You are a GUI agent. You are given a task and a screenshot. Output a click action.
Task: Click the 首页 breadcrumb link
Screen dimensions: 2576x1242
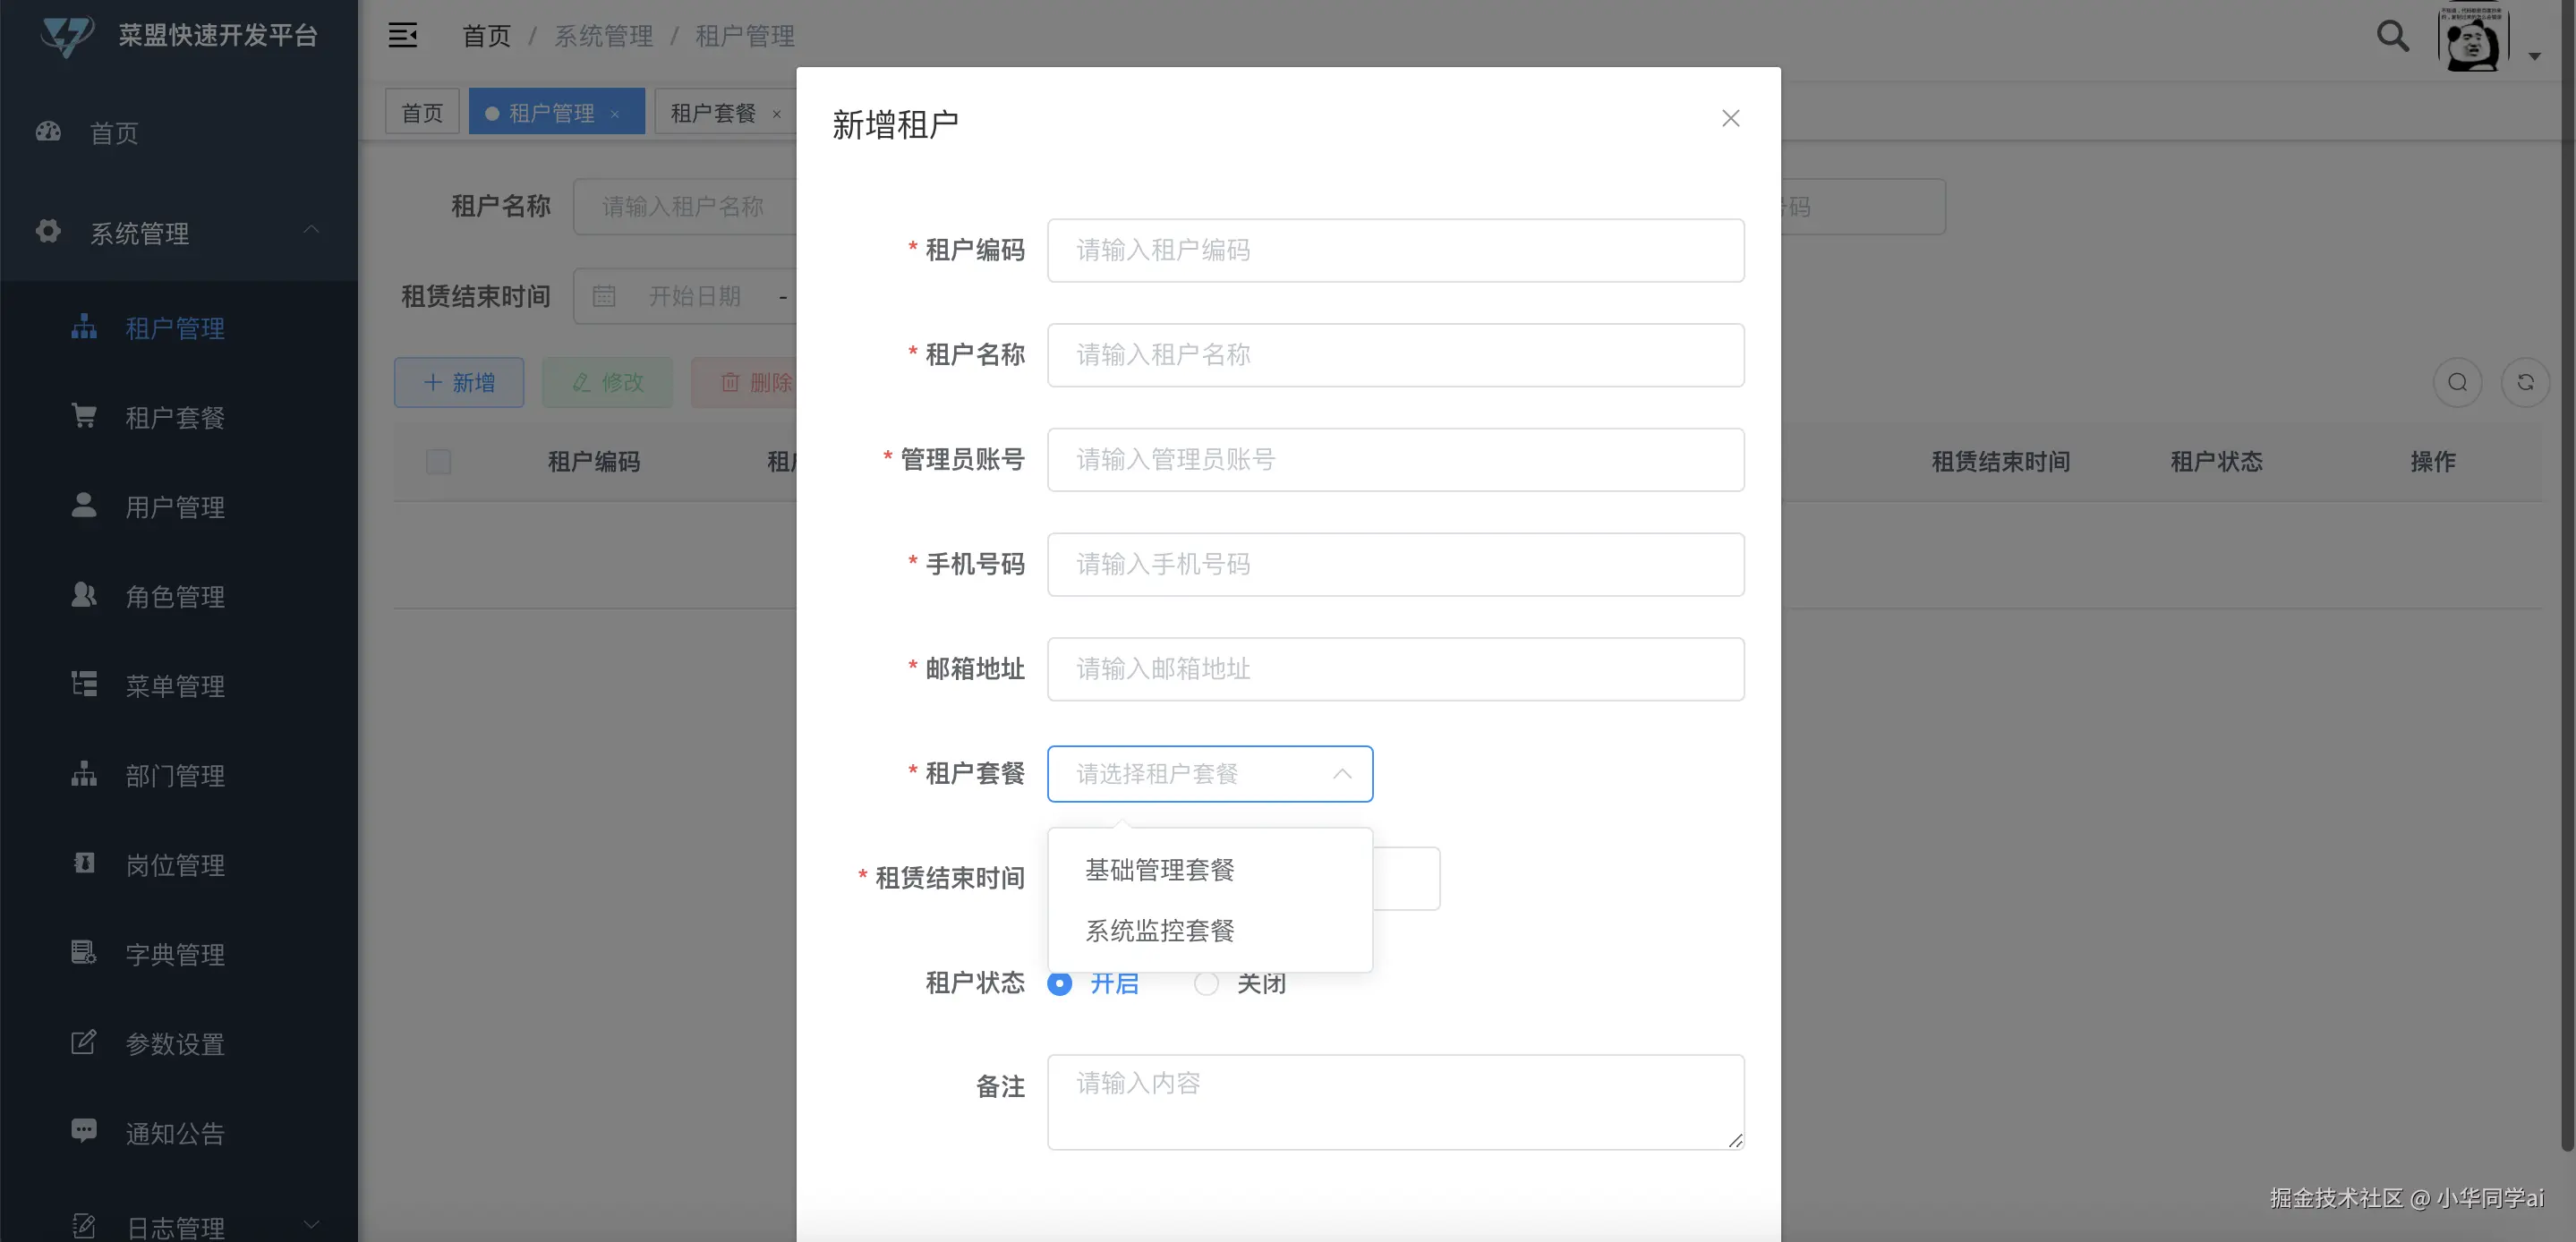click(x=486, y=36)
